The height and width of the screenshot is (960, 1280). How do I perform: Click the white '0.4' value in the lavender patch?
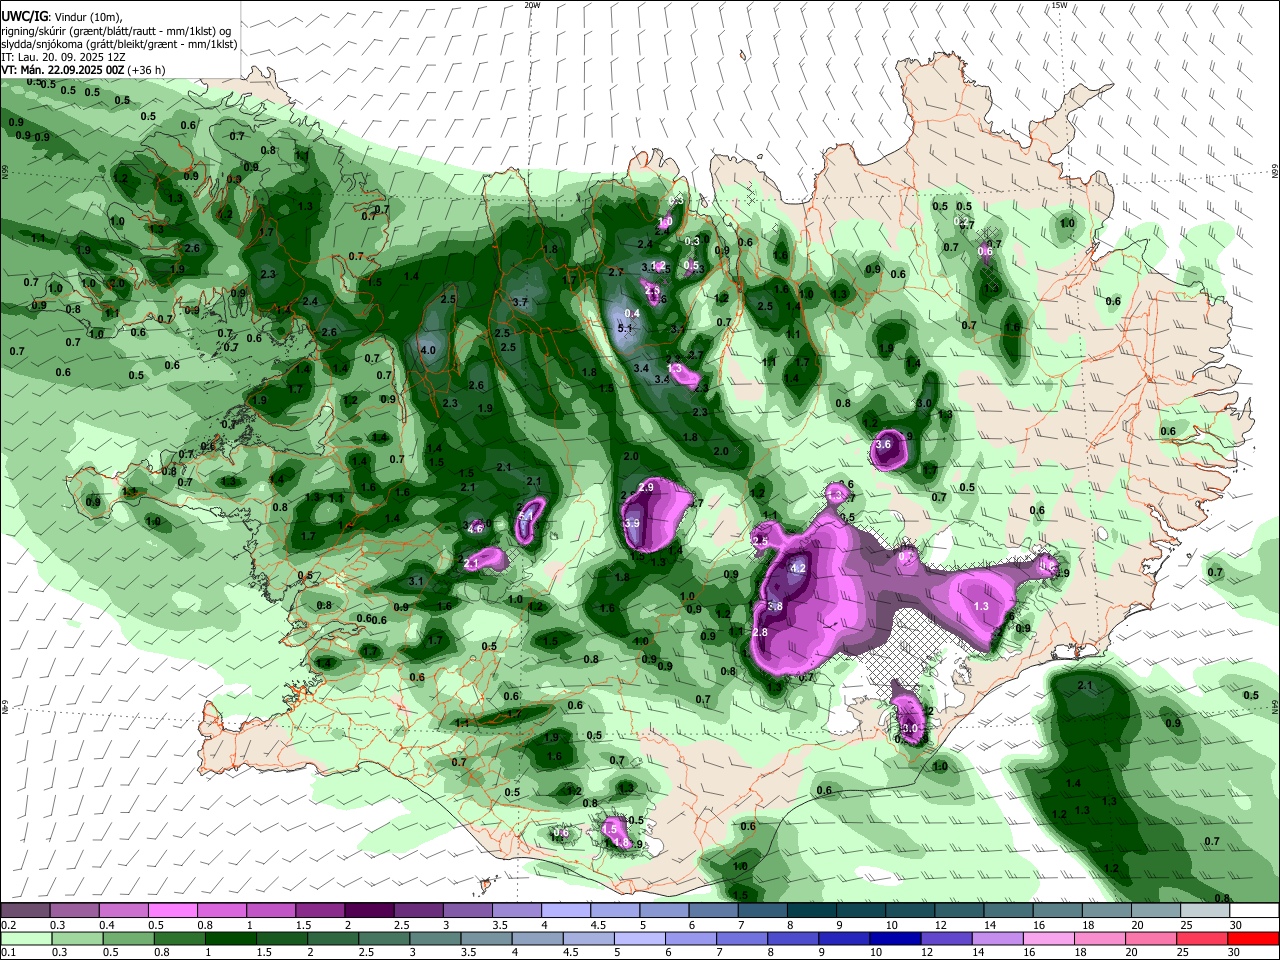click(632, 314)
